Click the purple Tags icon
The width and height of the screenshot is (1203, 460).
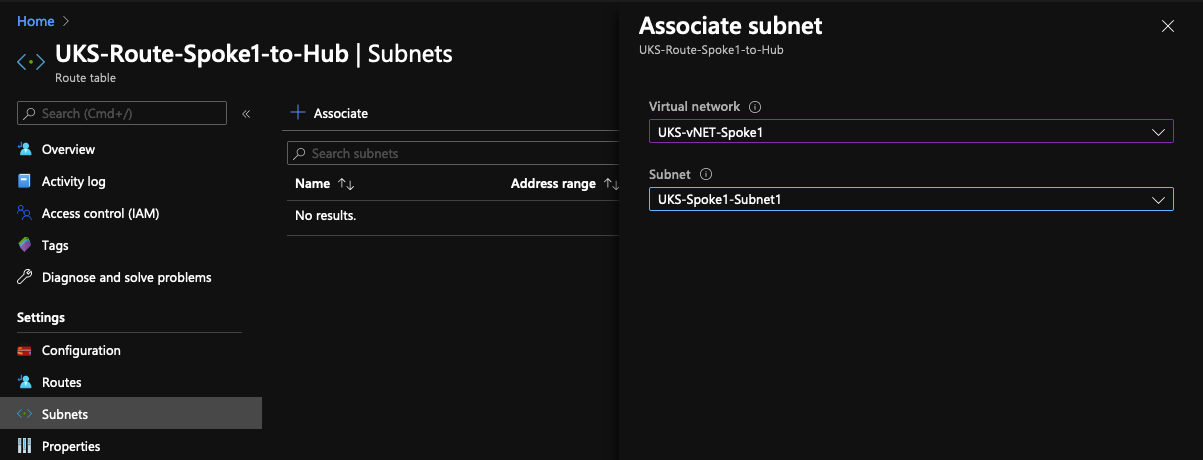(25, 245)
